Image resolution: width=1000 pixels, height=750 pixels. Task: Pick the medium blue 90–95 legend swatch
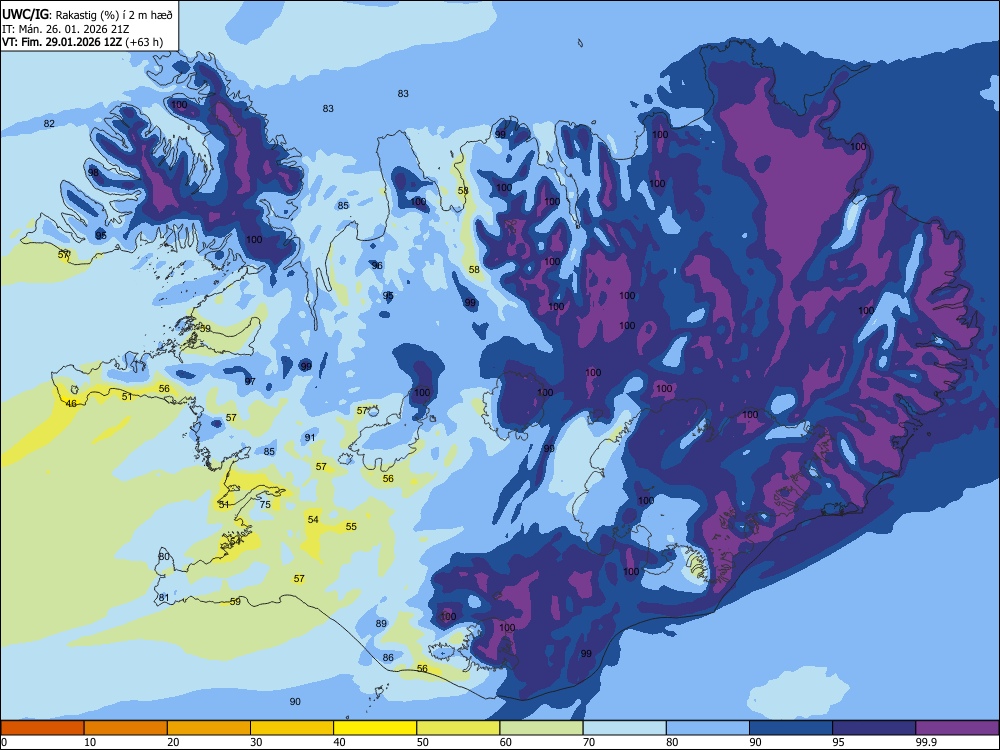pos(791,728)
